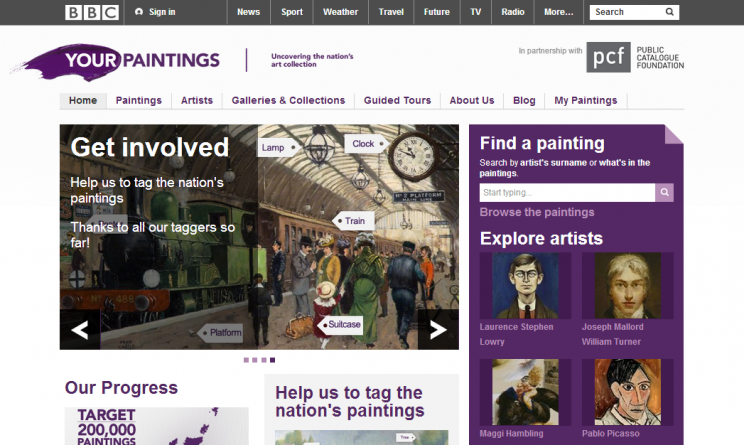Click the Our Progress heading

click(x=121, y=388)
